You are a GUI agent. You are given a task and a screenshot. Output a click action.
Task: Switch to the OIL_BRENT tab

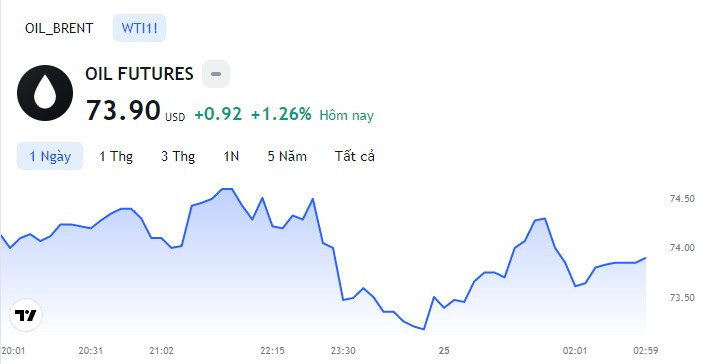(x=59, y=28)
